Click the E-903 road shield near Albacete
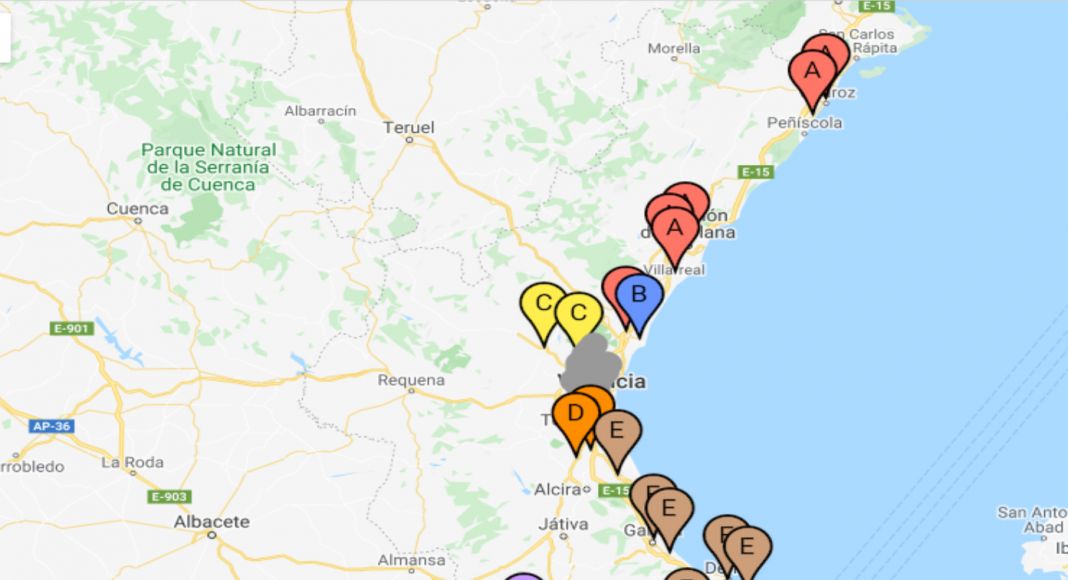 (x=169, y=496)
